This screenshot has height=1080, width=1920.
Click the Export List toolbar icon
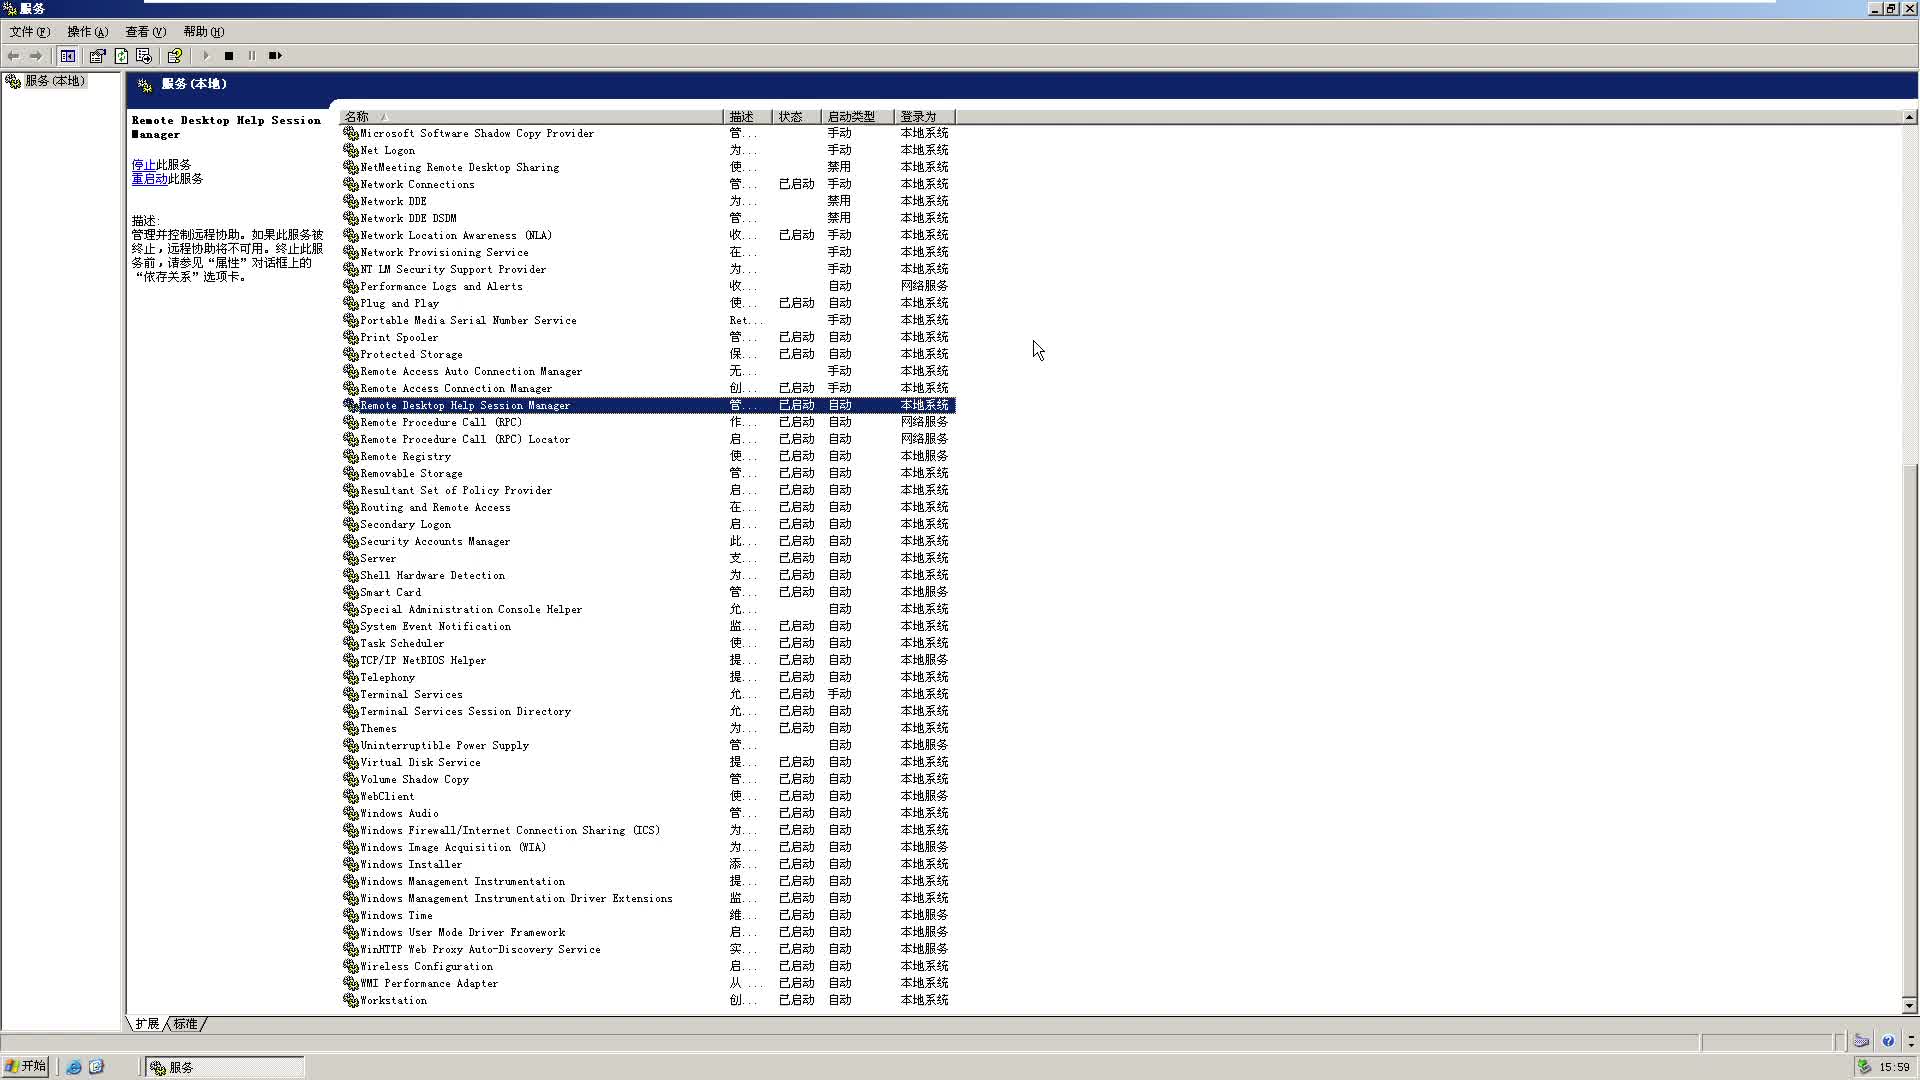[x=144, y=56]
